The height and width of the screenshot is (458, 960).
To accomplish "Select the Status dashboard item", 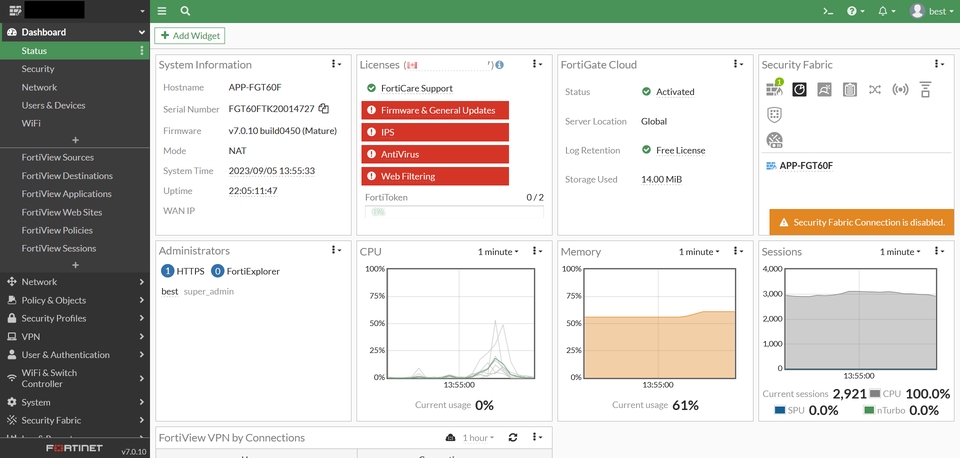I will (x=75, y=51).
